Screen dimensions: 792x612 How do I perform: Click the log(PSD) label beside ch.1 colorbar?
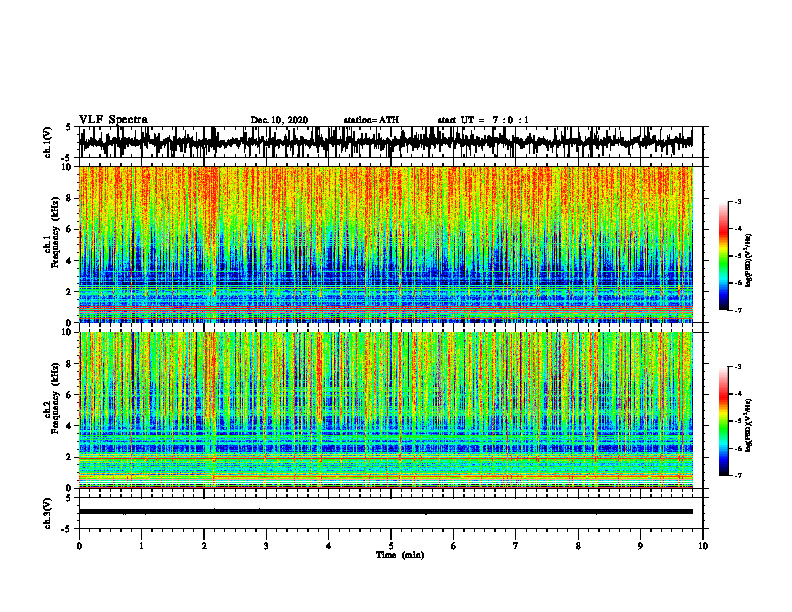pyautogui.click(x=749, y=261)
